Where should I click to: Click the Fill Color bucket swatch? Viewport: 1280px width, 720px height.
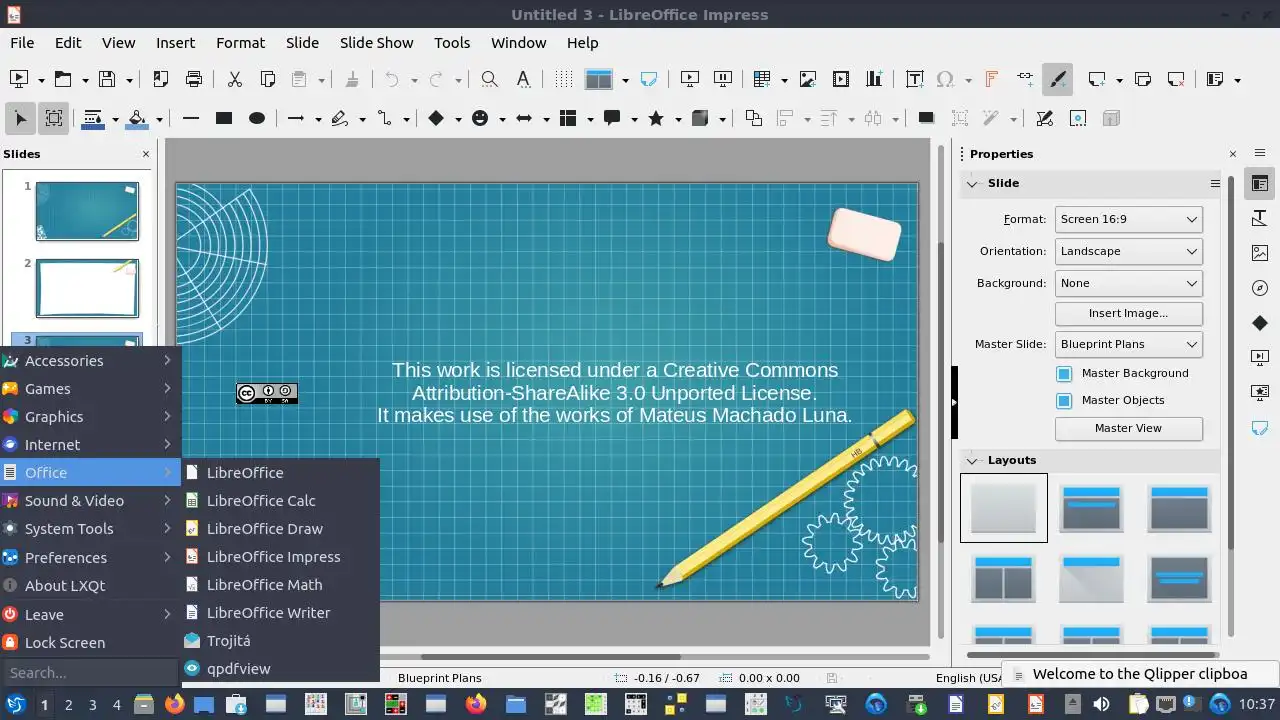(x=137, y=119)
